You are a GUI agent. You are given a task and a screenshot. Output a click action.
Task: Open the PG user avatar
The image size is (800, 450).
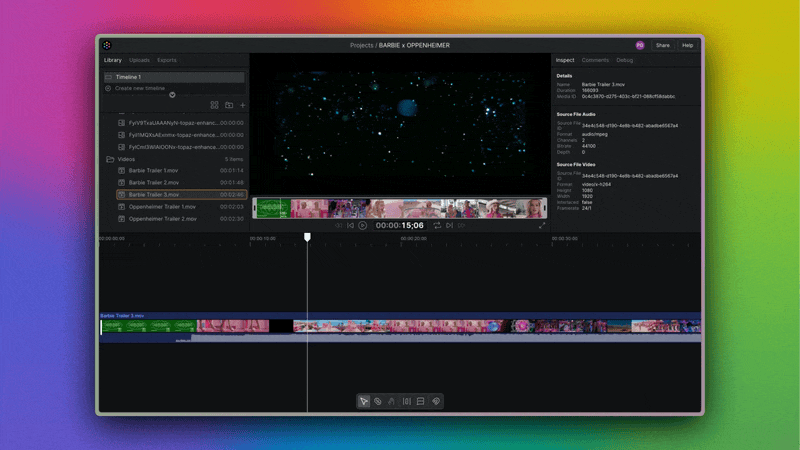[640, 45]
